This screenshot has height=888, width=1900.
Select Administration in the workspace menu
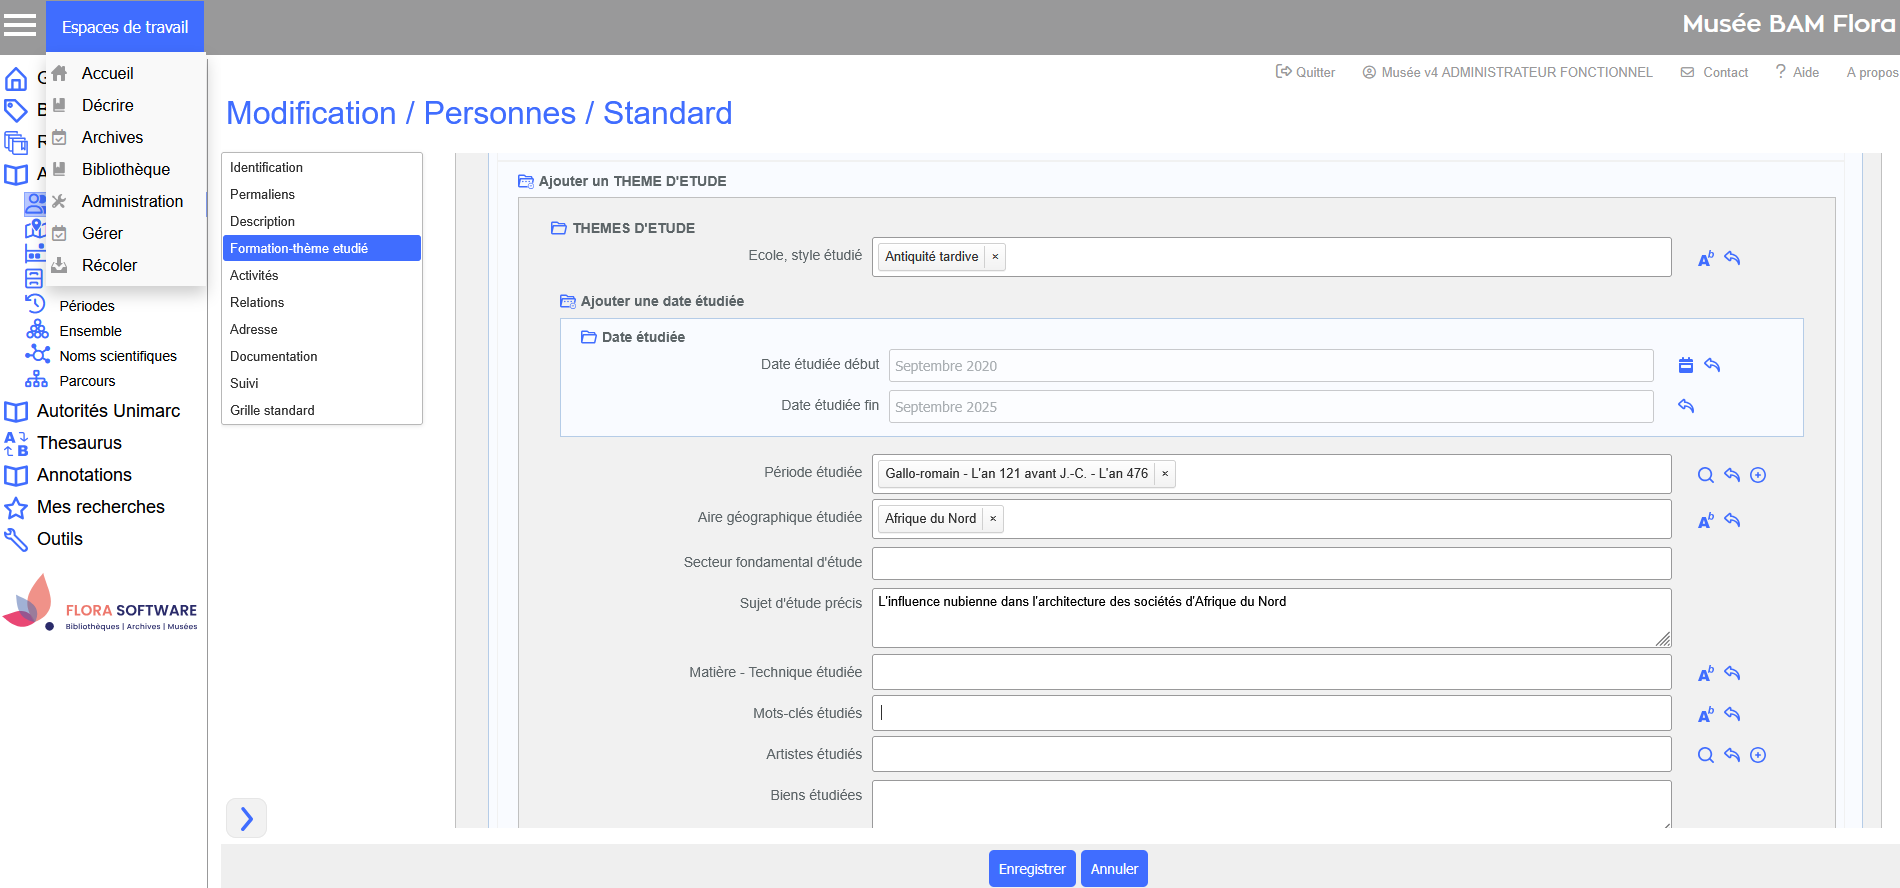132,201
